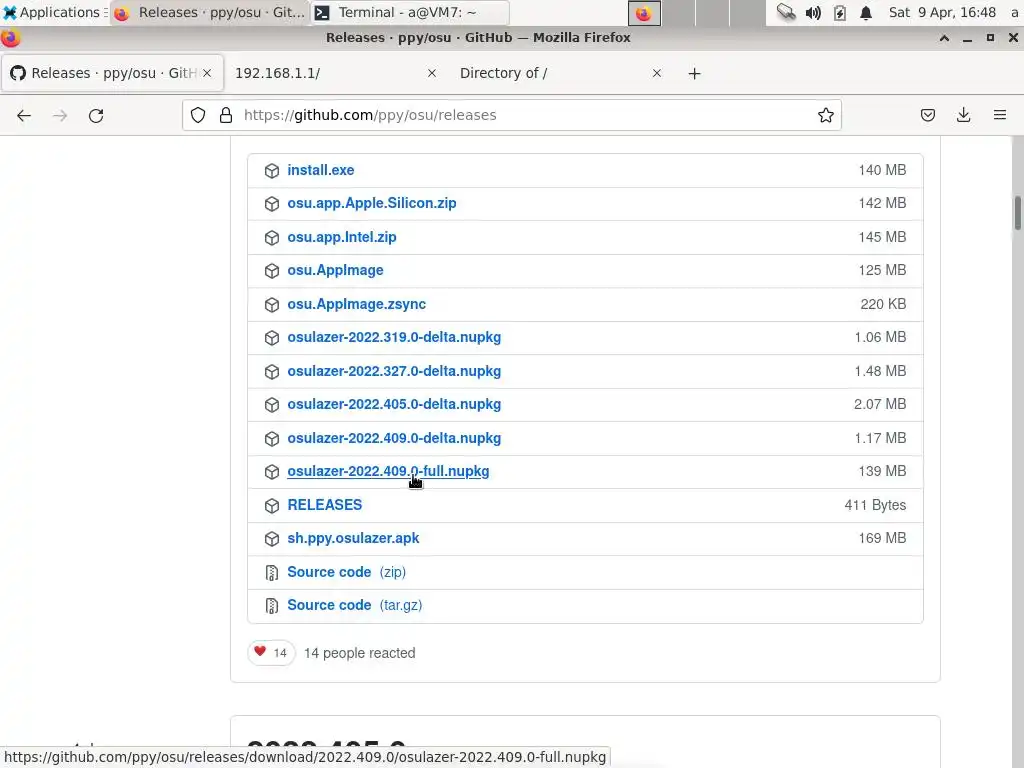Download osu.AppImage

pos(335,270)
